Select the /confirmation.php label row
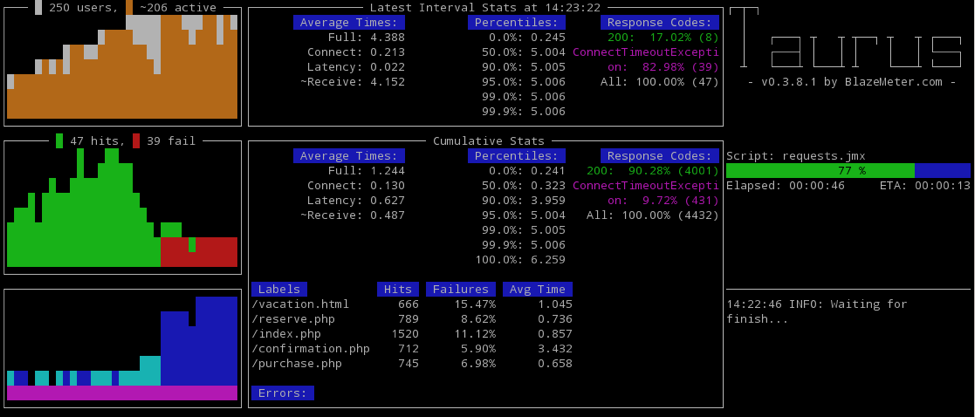This screenshot has height=417, width=975. pyautogui.click(x=412, y=349)
